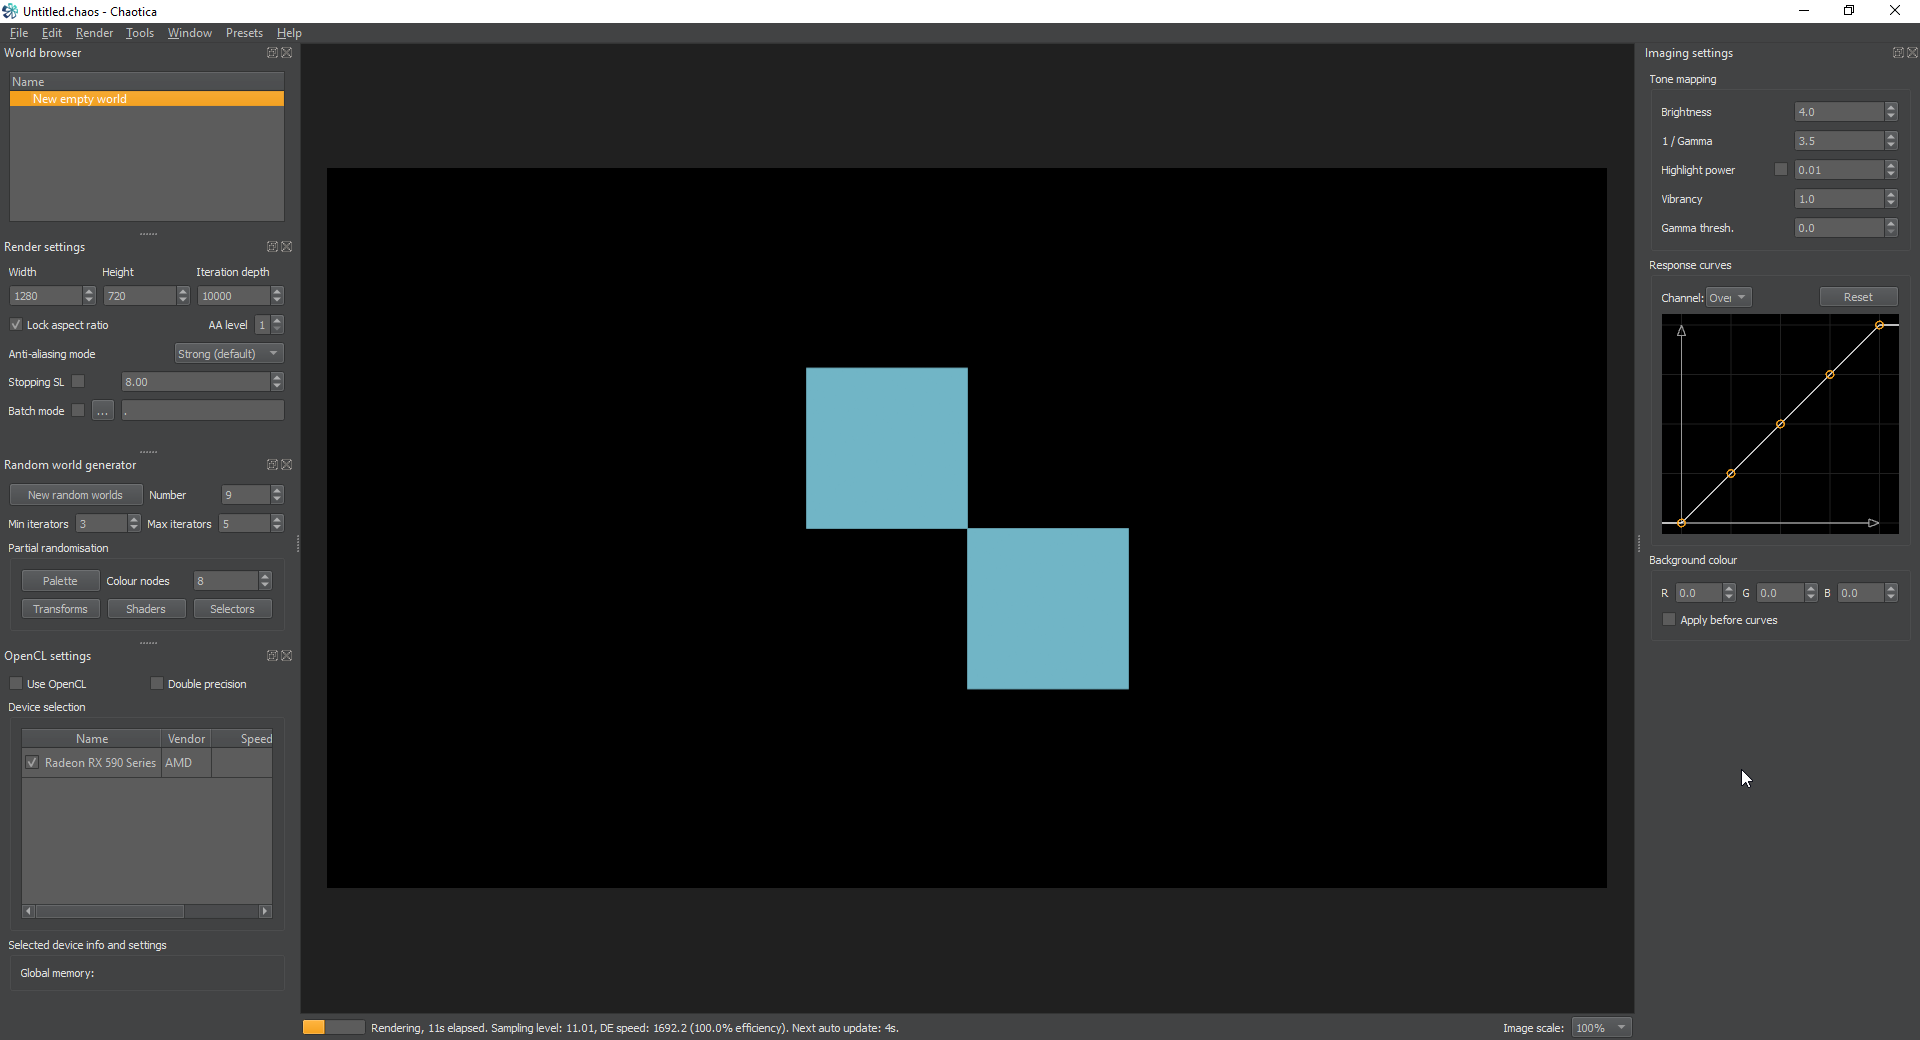
Task: Randomise the Palette
Action: pyautogui.click(x=60, y=581)
